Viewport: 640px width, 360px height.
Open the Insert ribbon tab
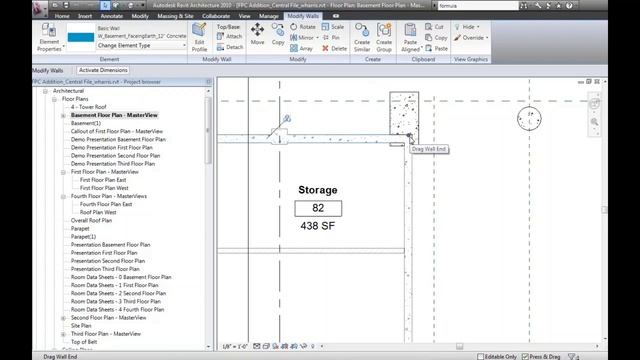tap(85, 16)
